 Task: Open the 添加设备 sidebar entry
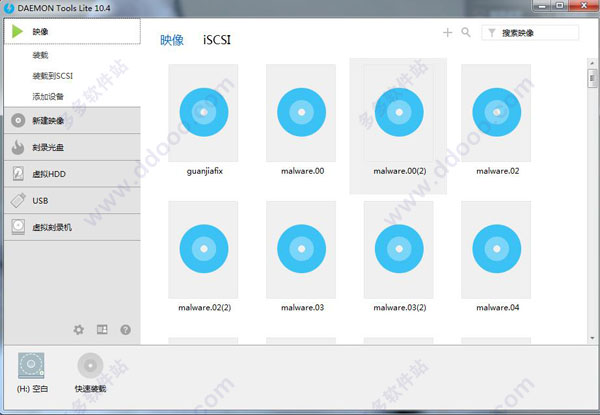(48, 96)
